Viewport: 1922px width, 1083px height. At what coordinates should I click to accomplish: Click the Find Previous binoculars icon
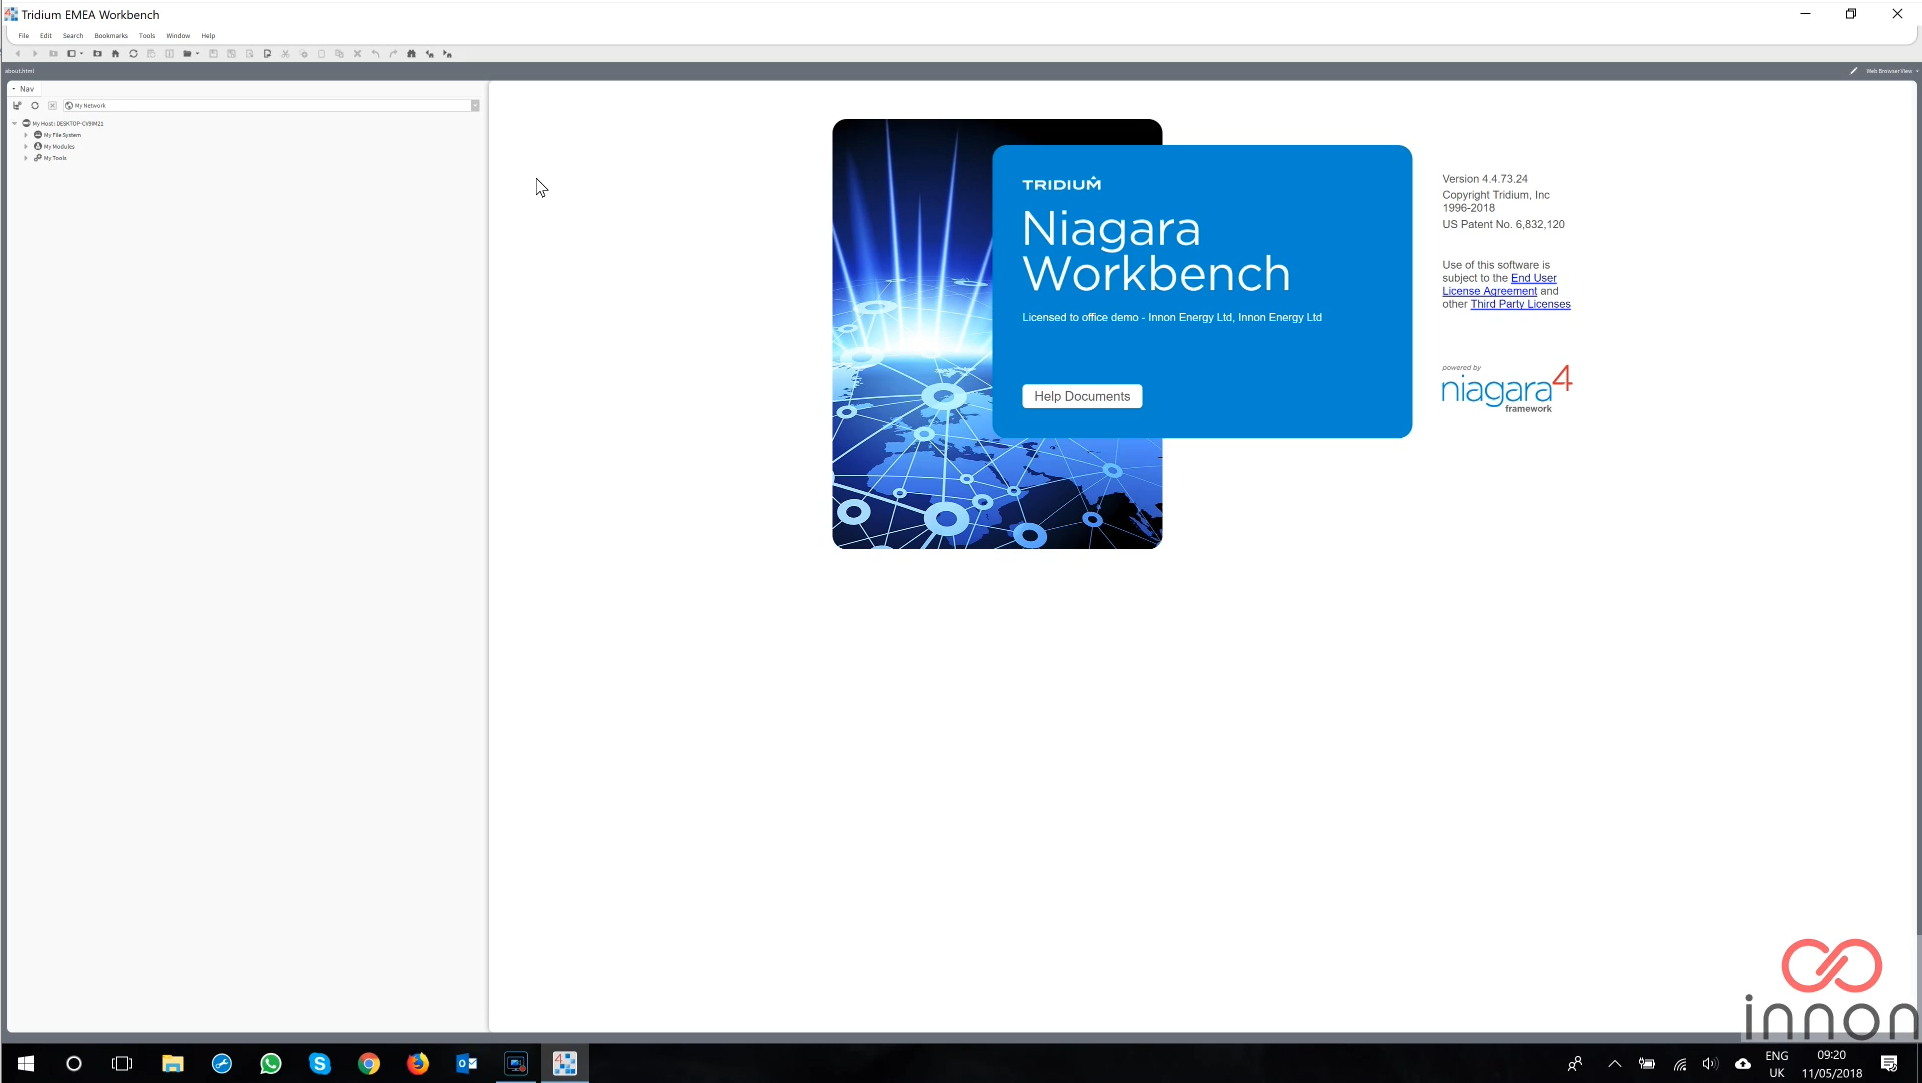coord(429,54)
